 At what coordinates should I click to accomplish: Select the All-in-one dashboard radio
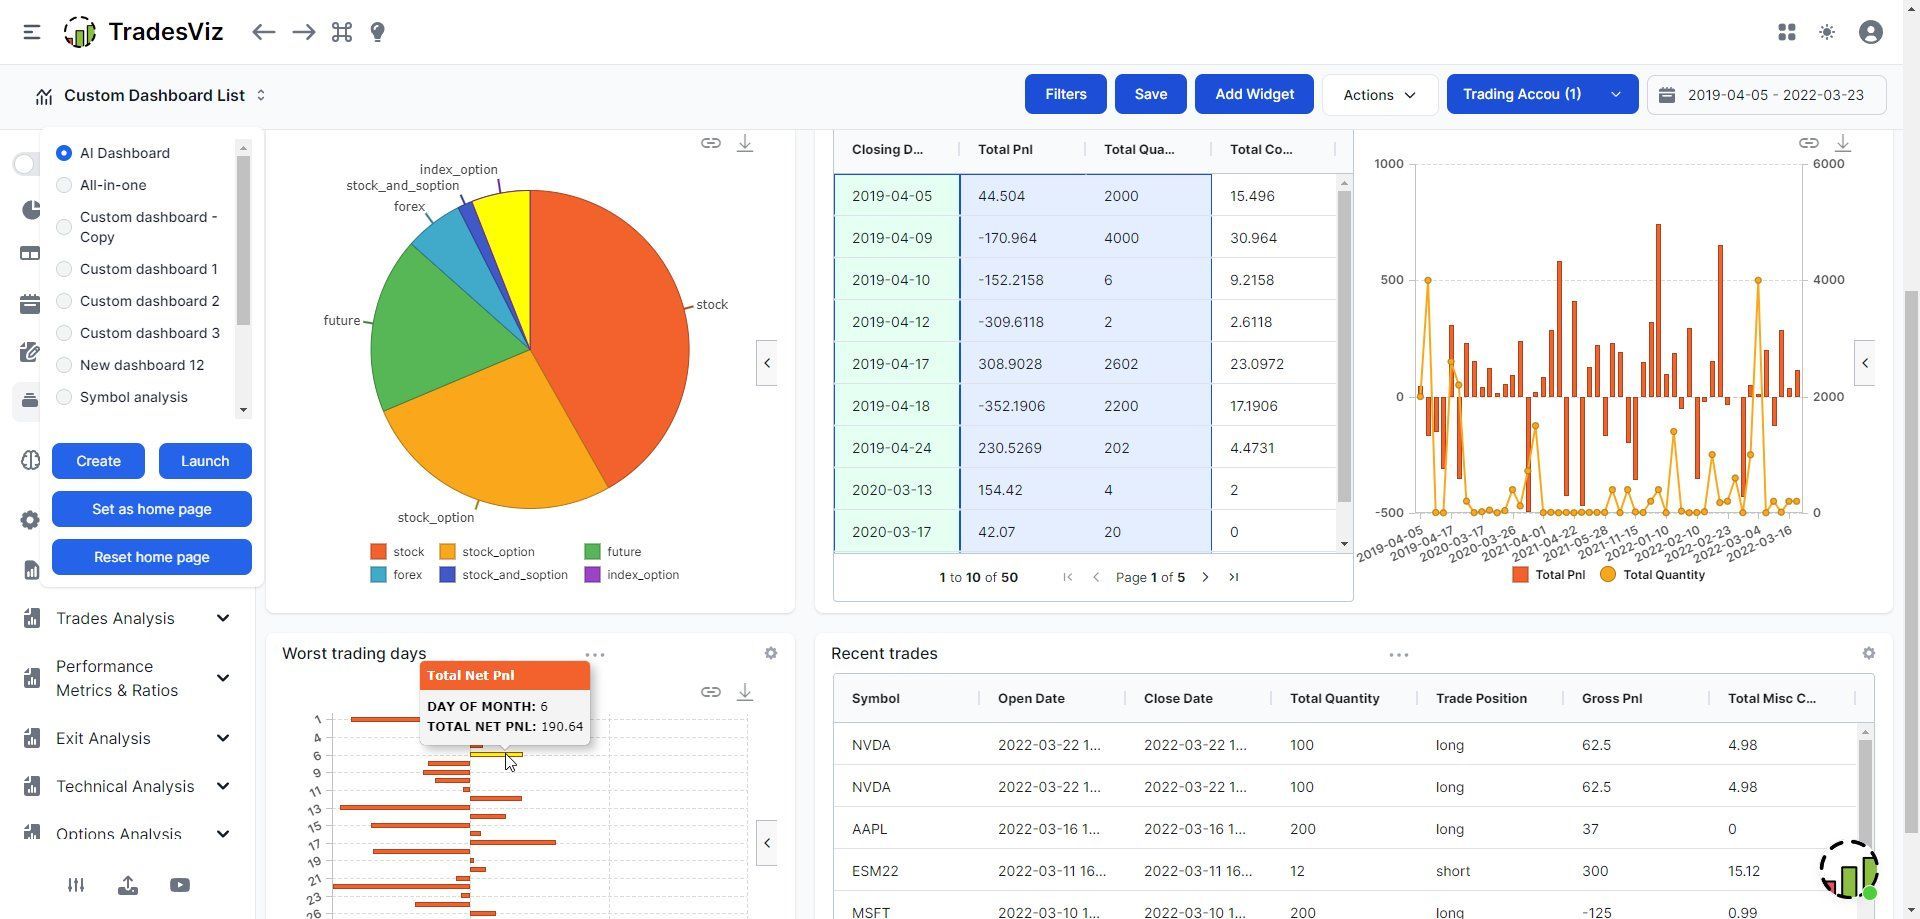pos(64,185)
